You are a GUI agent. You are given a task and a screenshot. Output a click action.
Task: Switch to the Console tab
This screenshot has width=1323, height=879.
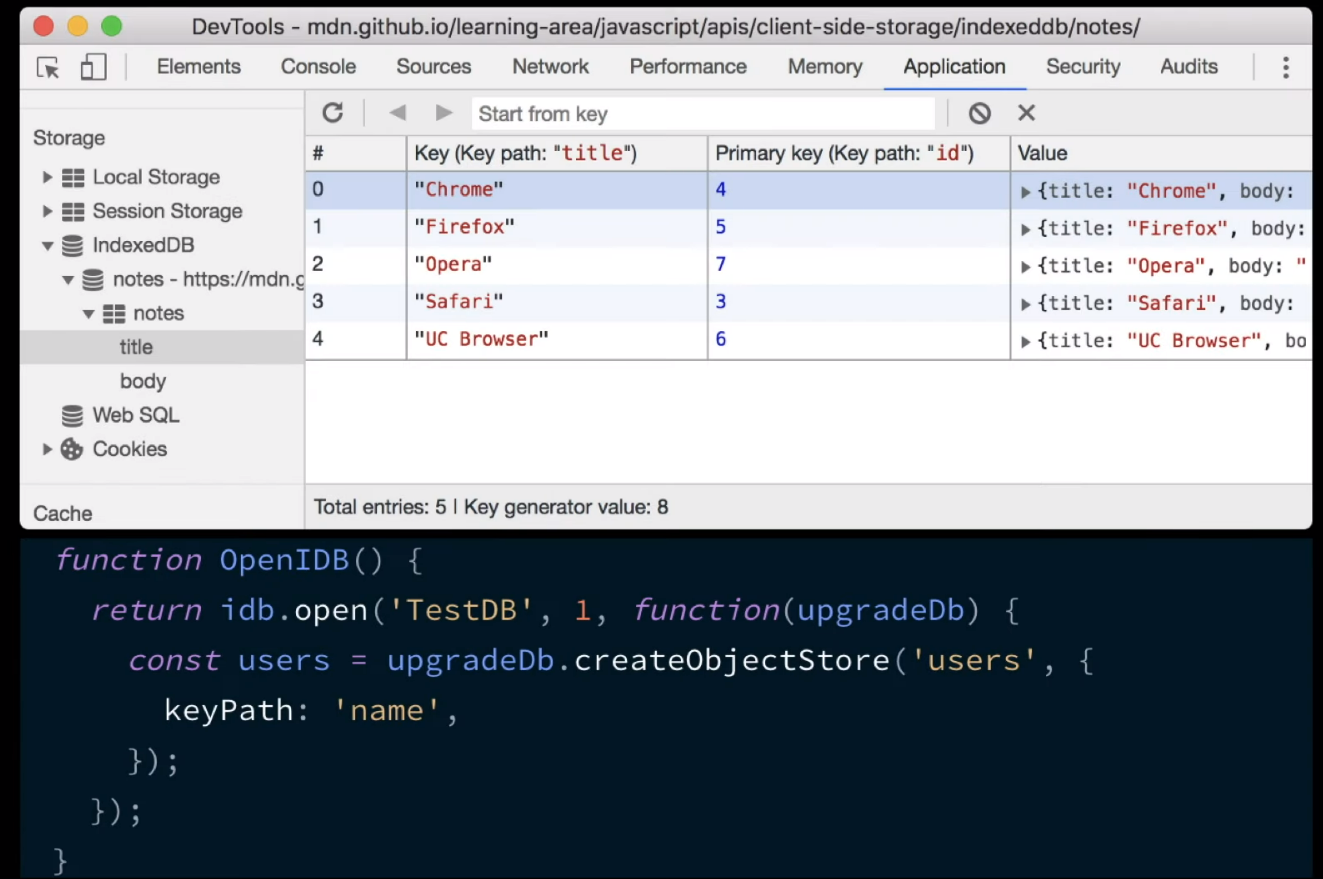pos(318,67)
